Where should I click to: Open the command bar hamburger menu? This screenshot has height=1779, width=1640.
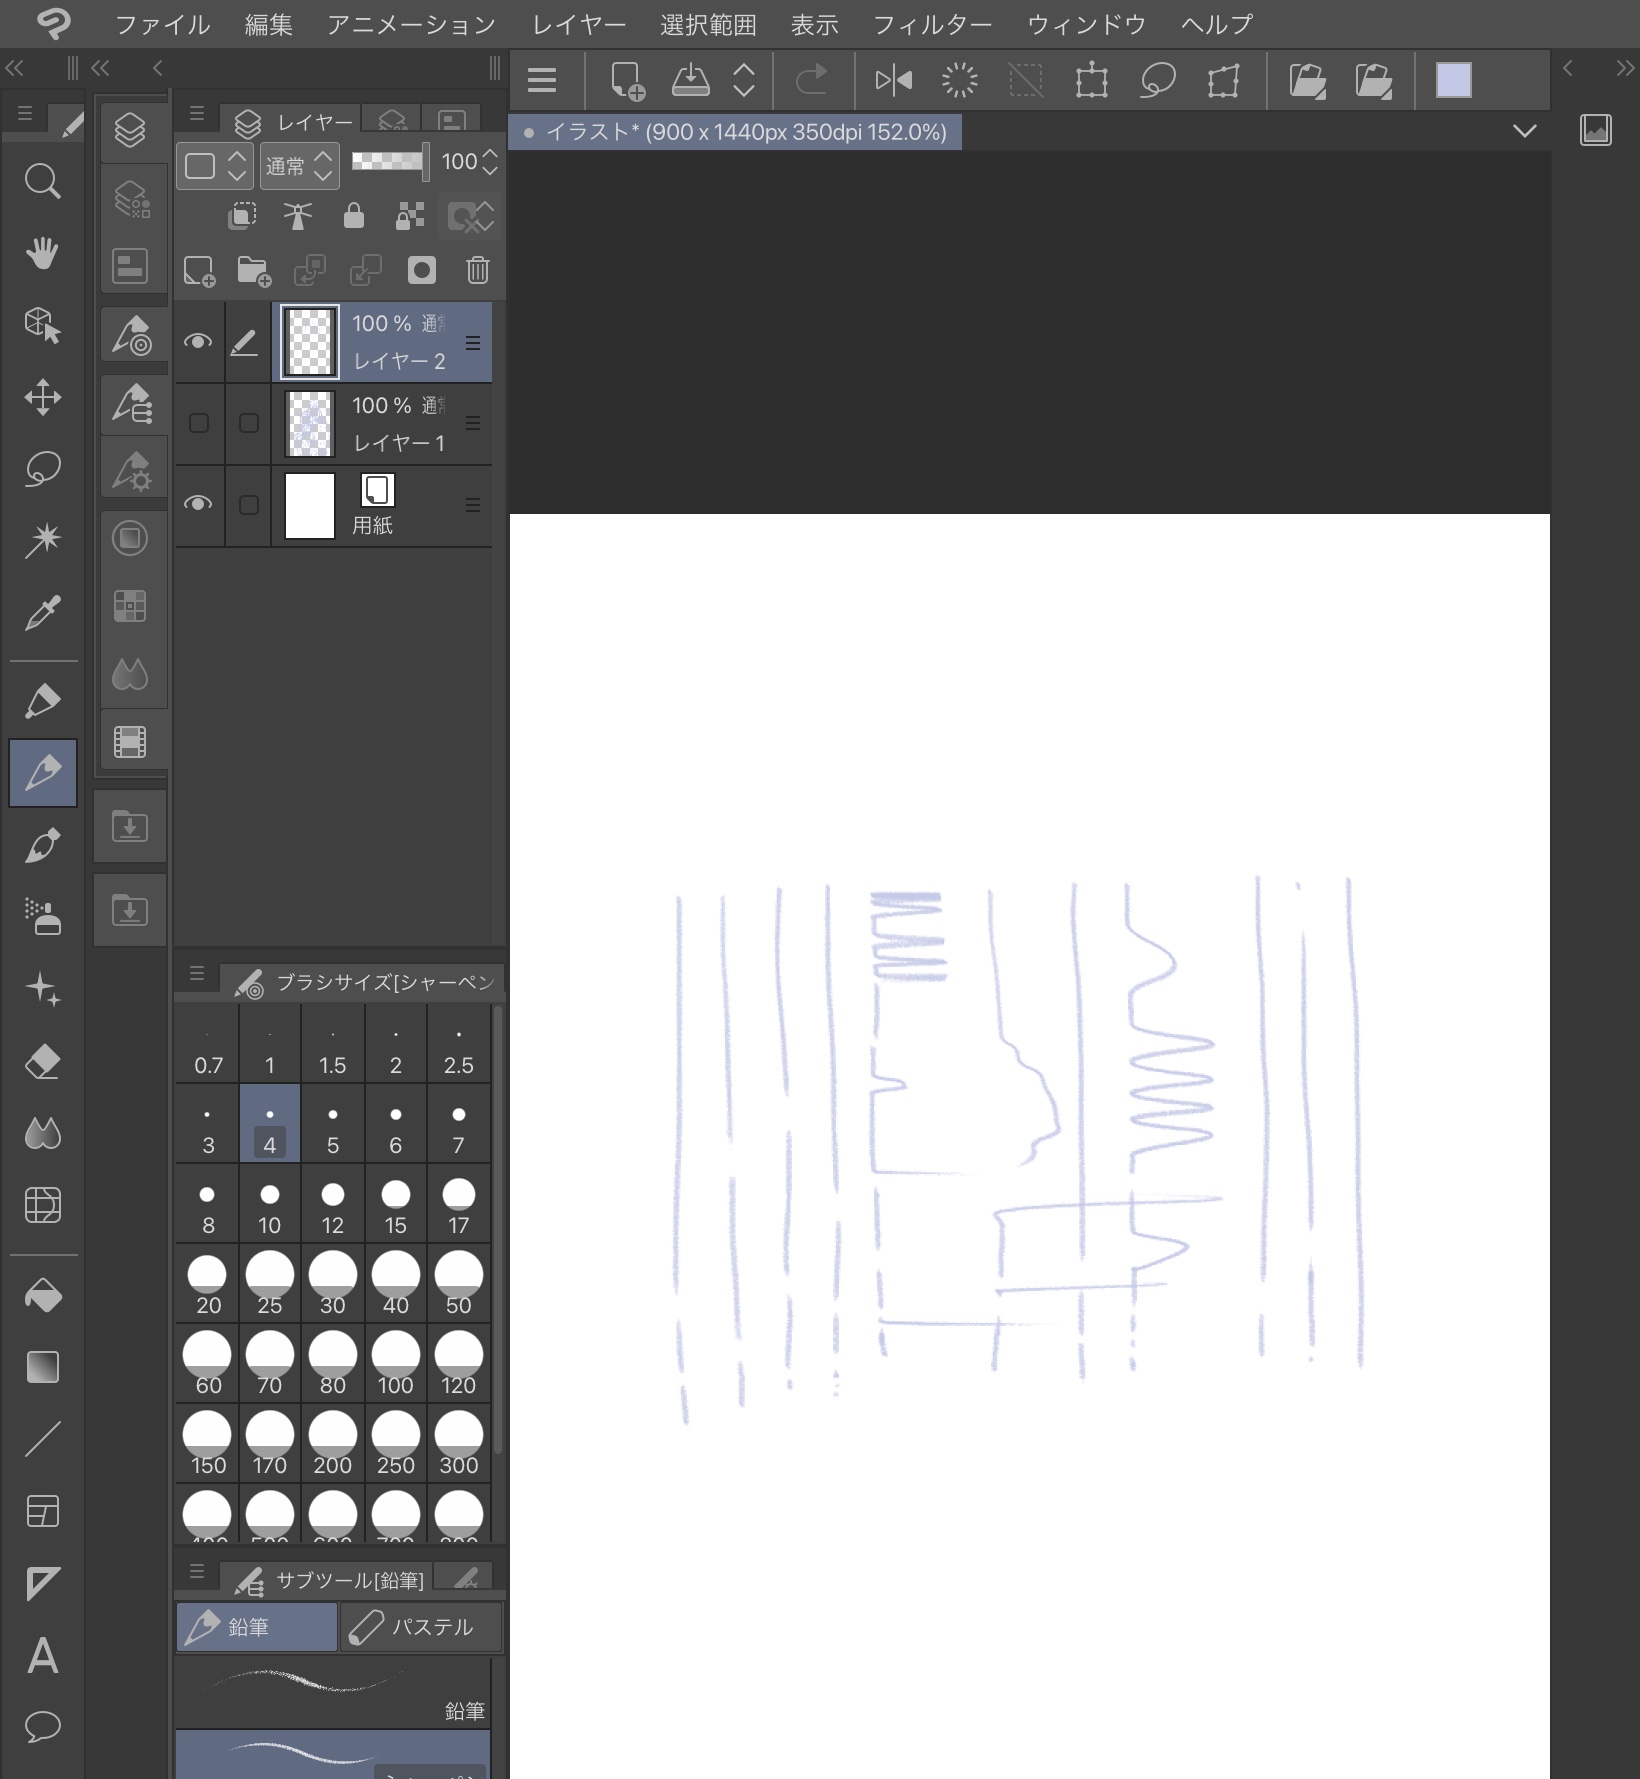coord(542,80)
